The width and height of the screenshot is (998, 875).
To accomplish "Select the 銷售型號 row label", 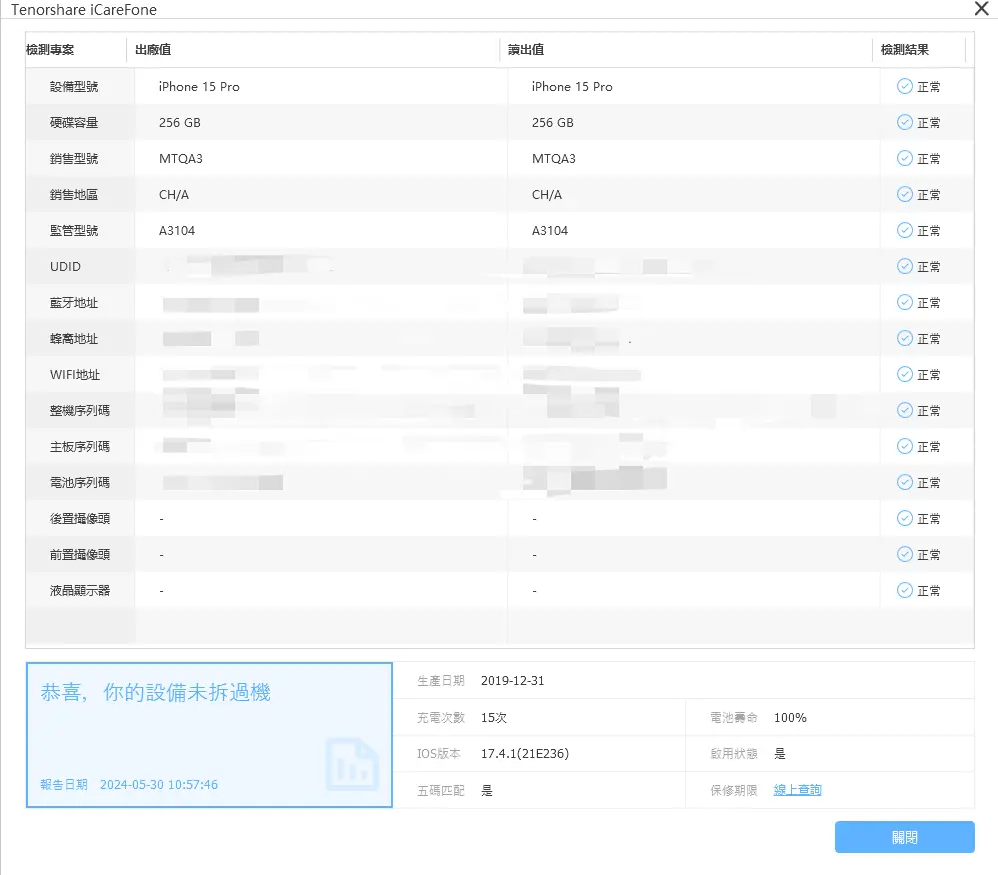I will pos(74,158).
